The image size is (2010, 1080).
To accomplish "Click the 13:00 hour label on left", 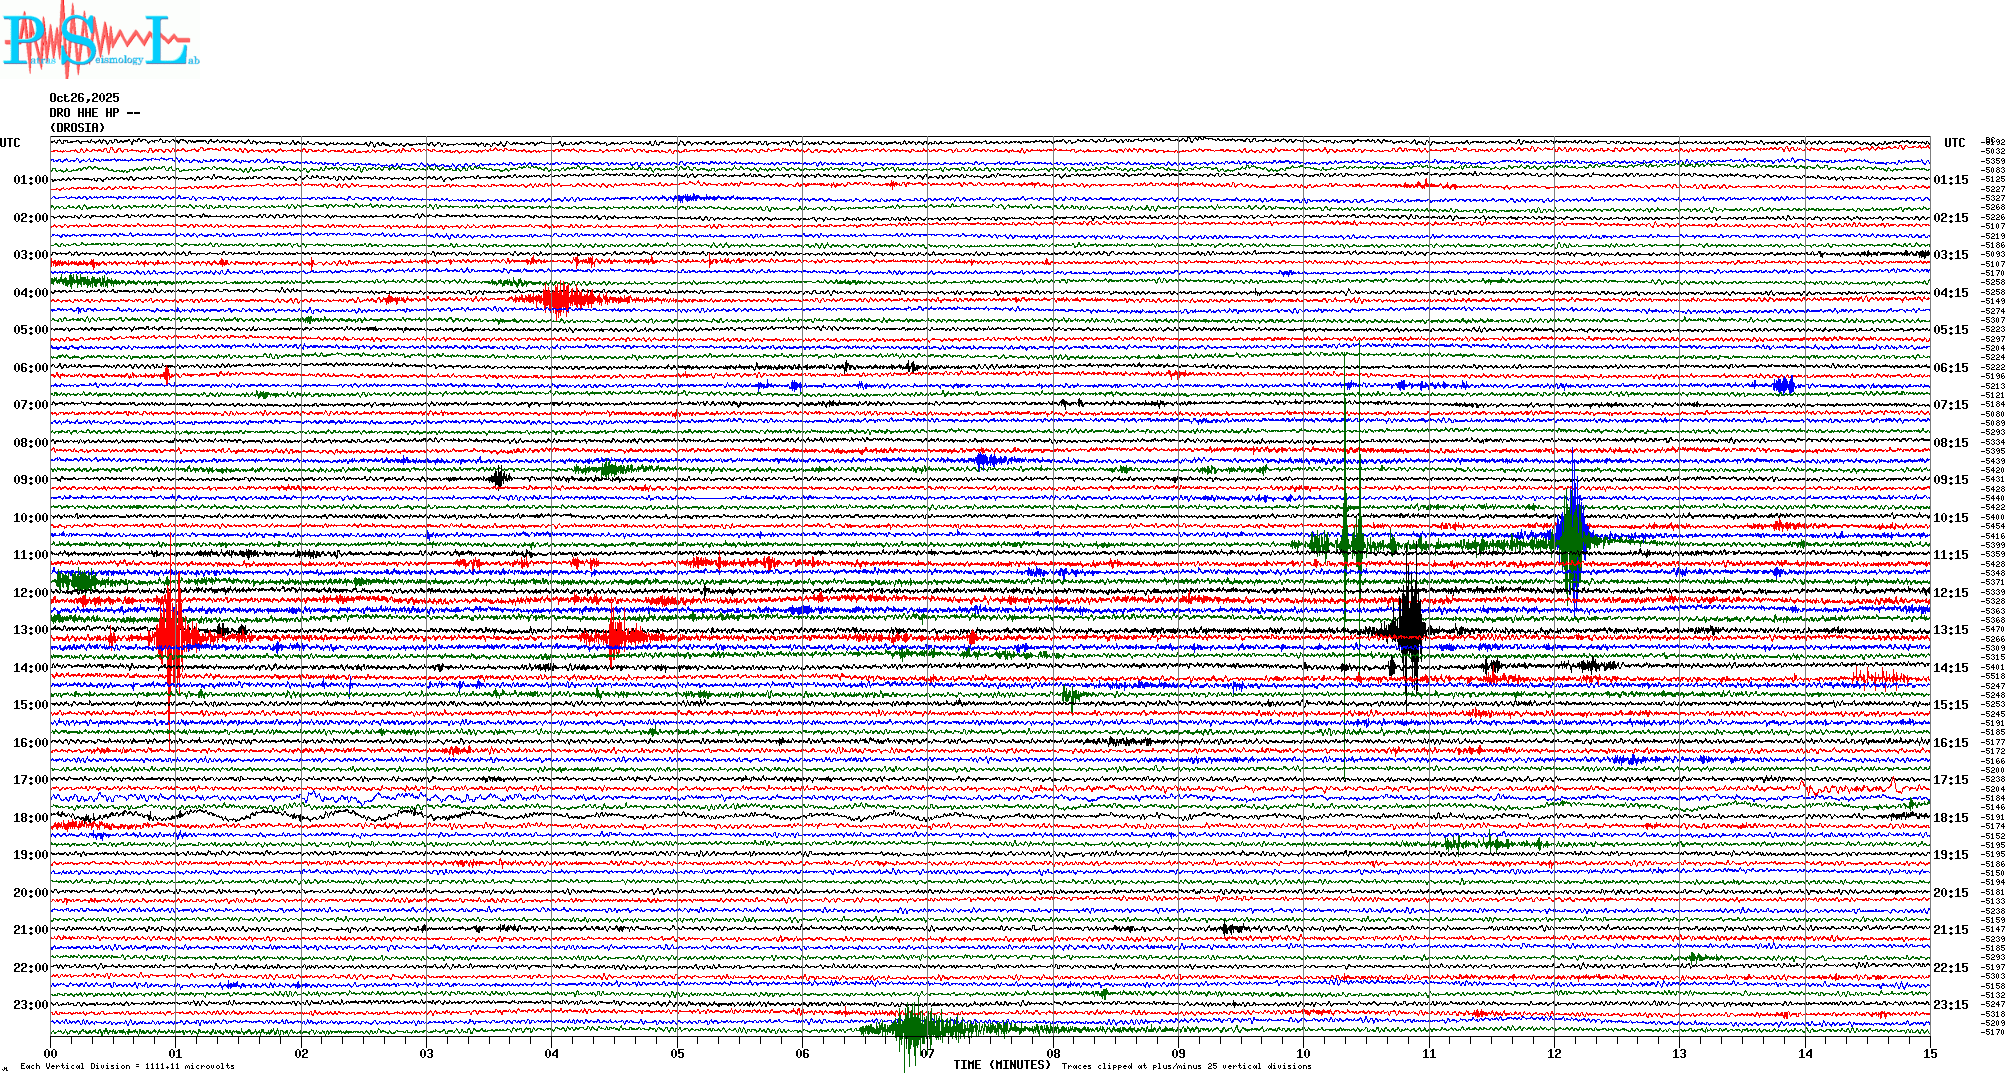I will [30, 630].
